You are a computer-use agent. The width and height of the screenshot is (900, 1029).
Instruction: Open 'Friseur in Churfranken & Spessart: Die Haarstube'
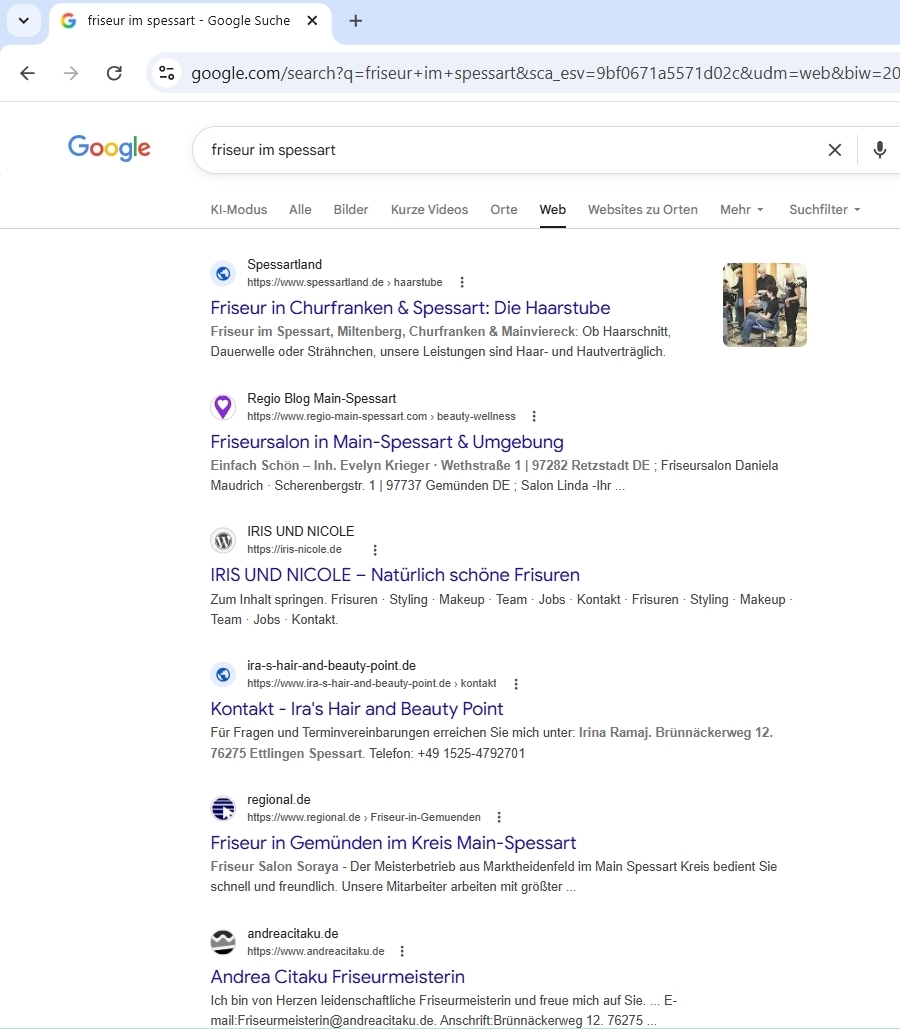click(x=410, y=308)
